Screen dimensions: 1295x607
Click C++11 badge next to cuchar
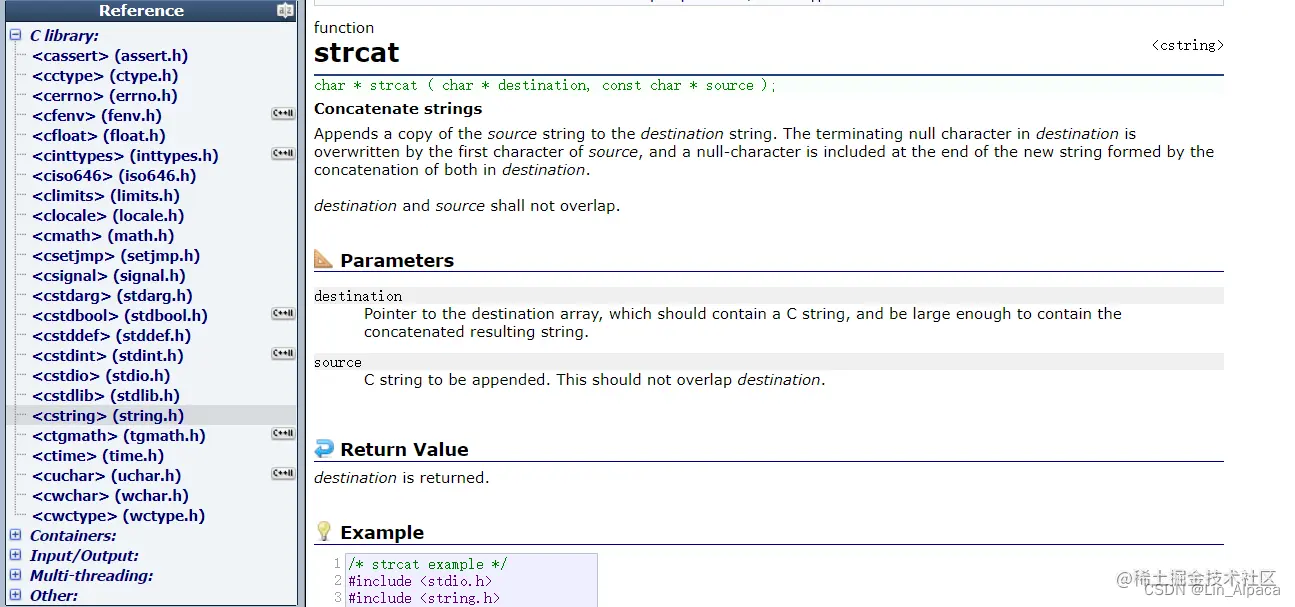(x=283, y=474)
